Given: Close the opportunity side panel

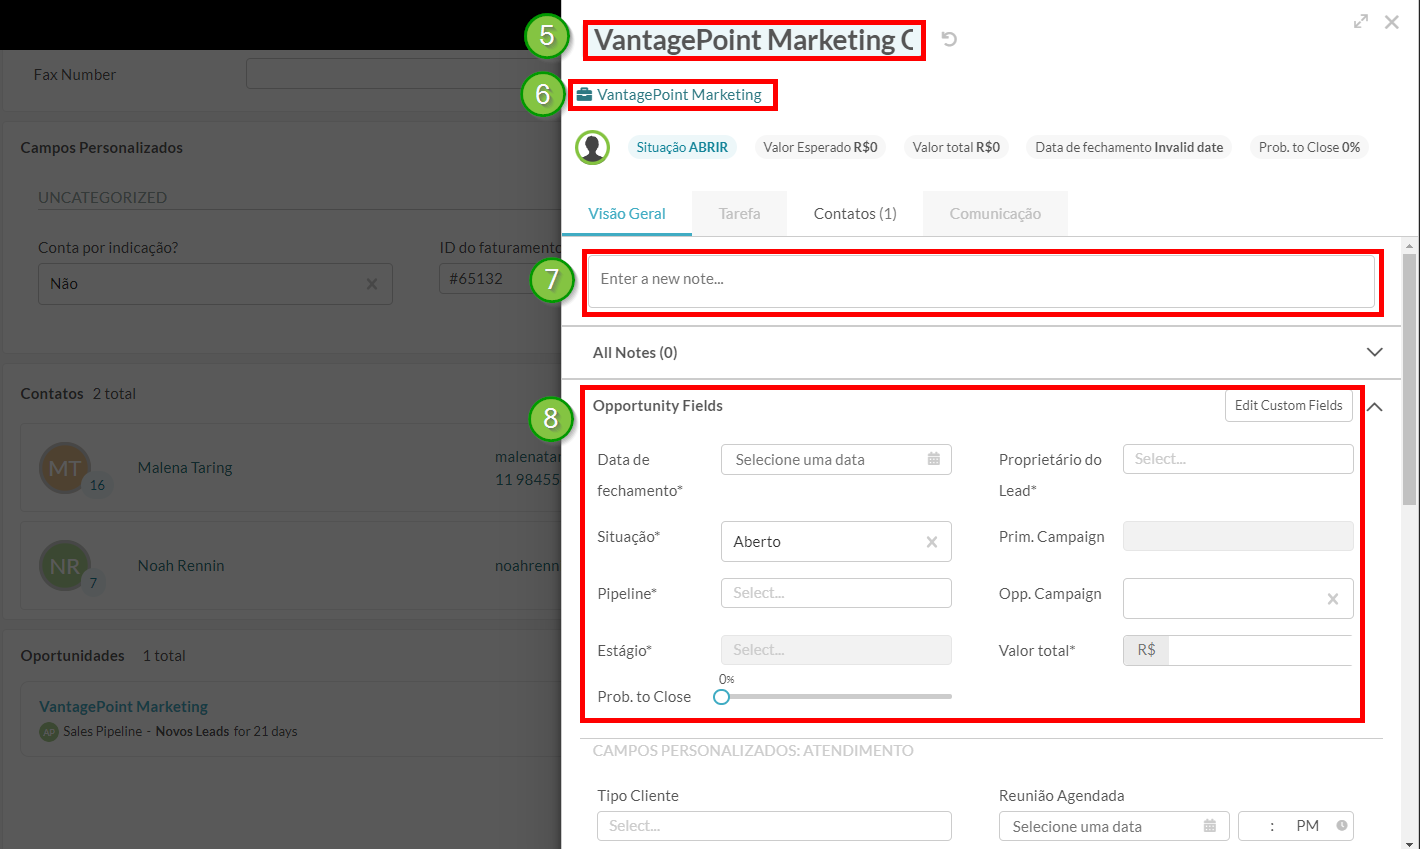Looking at the screenshot, I should 1391,22.
